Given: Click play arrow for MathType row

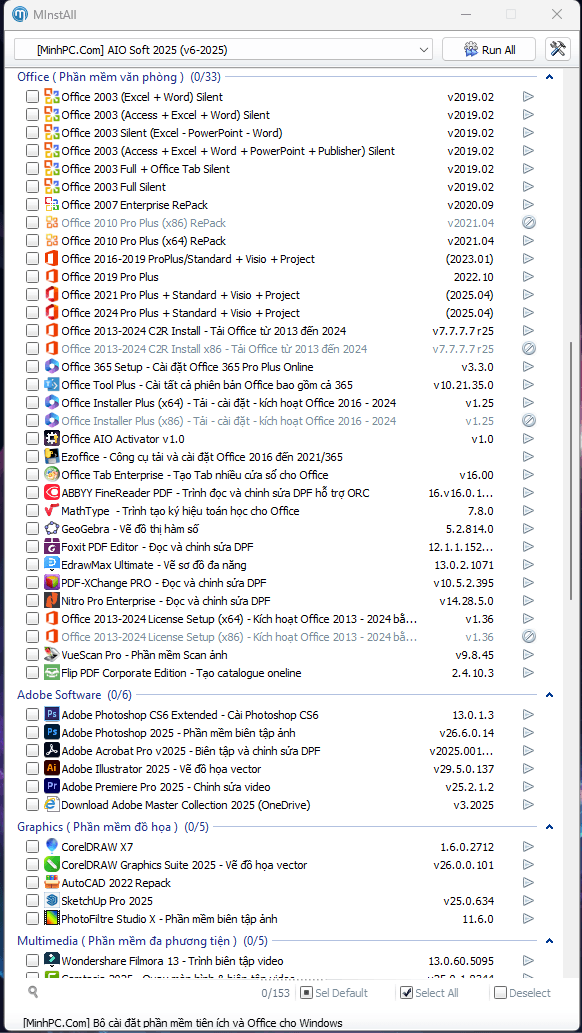Looking at the screenshot, I should (528, 511).
